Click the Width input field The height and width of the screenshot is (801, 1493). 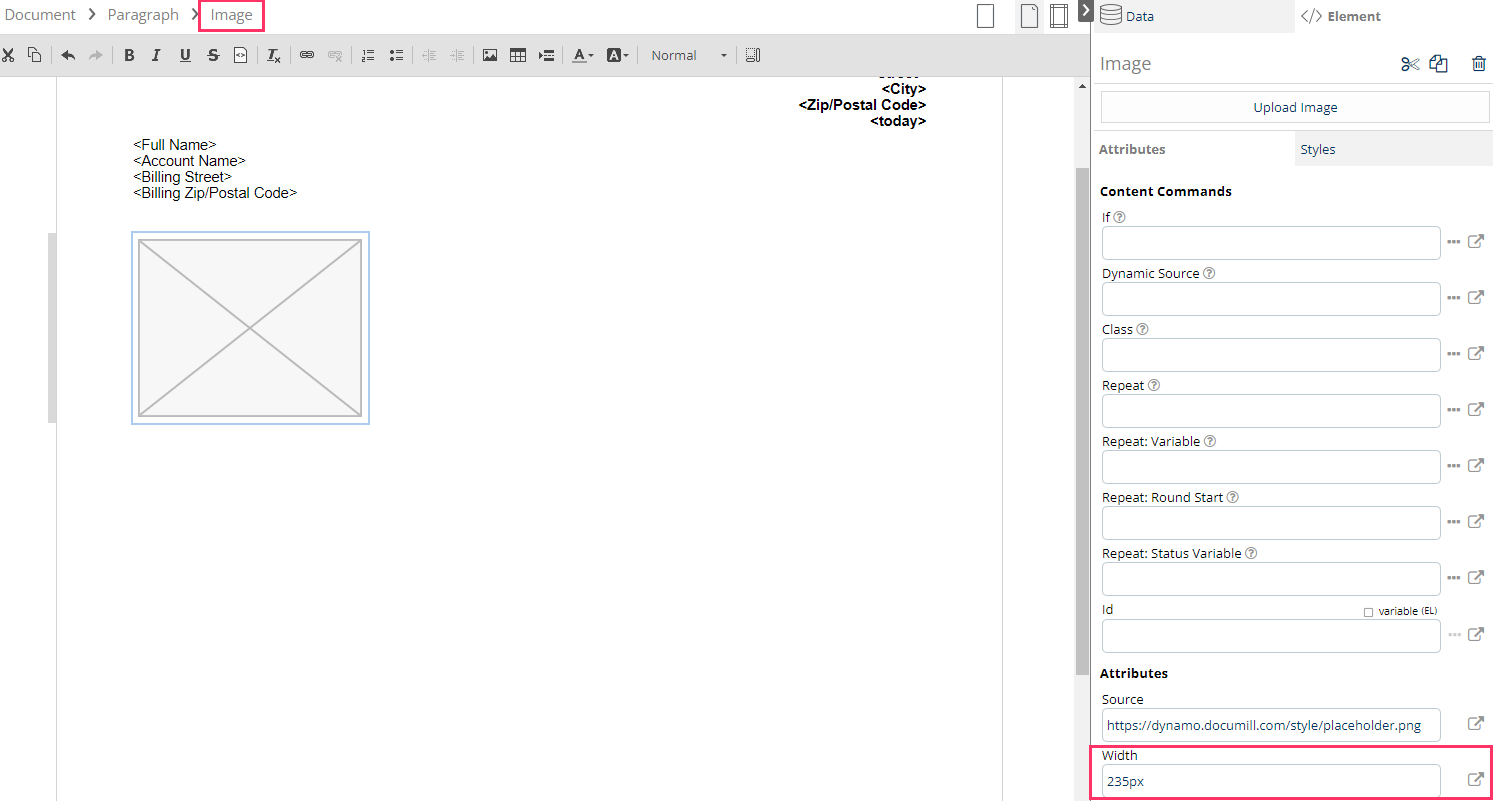[x=1270, y=781]
